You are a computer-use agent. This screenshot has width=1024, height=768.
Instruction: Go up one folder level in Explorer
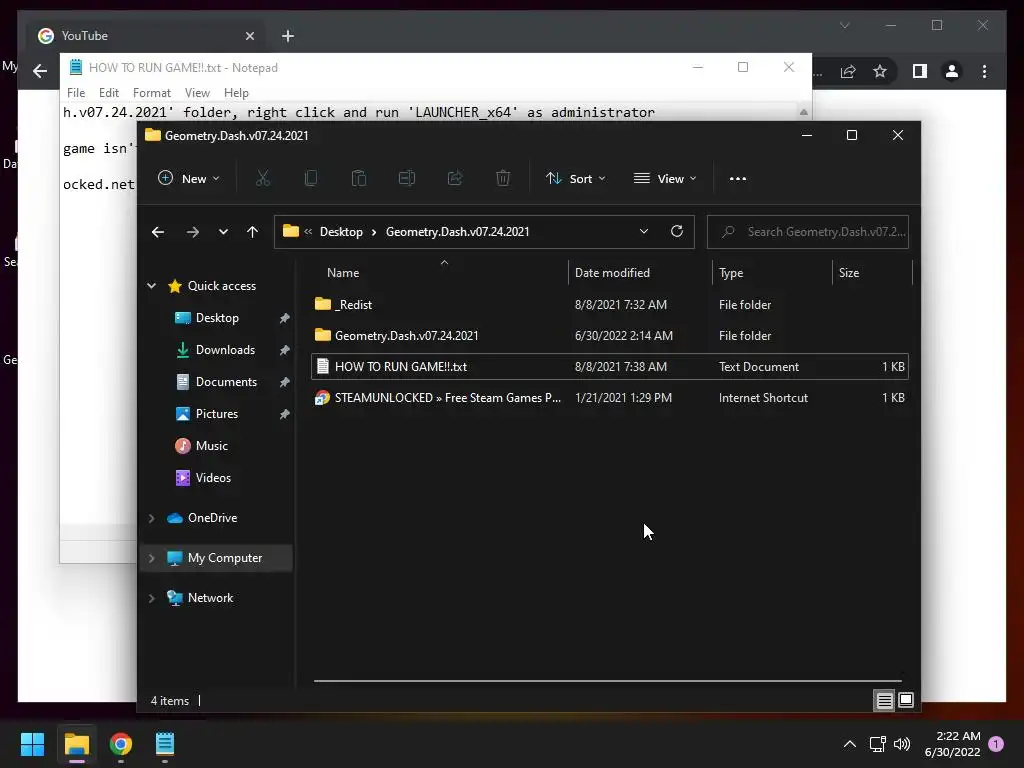[252, 232]
